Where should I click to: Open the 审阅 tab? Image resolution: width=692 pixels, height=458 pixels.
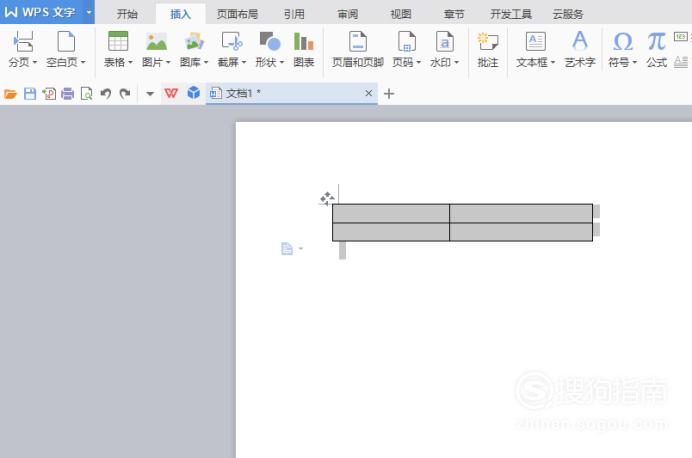(x=348, y=14)
